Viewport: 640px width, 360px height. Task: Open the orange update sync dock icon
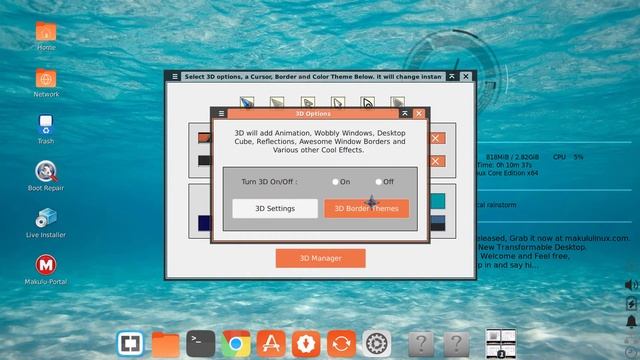pos(341,344)
